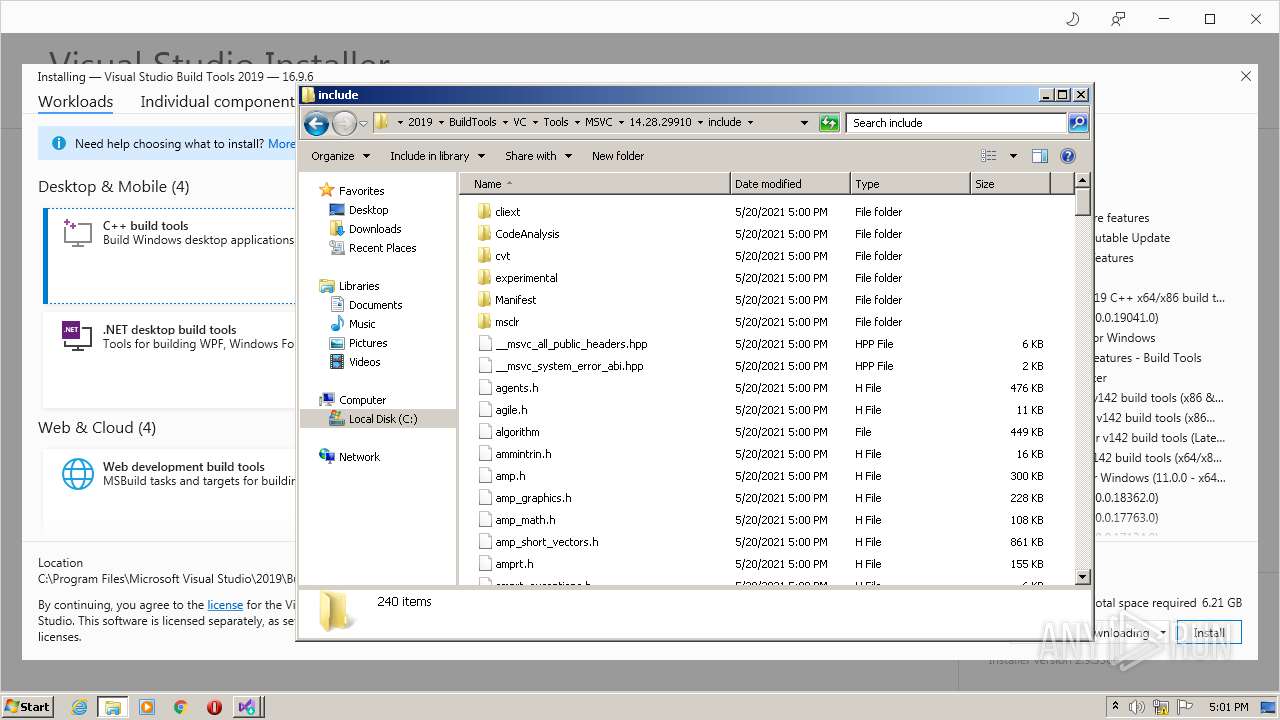This screenshot has width=1280, height=720.
Task: Switch to Individual components tab
Action: point(217,102)
